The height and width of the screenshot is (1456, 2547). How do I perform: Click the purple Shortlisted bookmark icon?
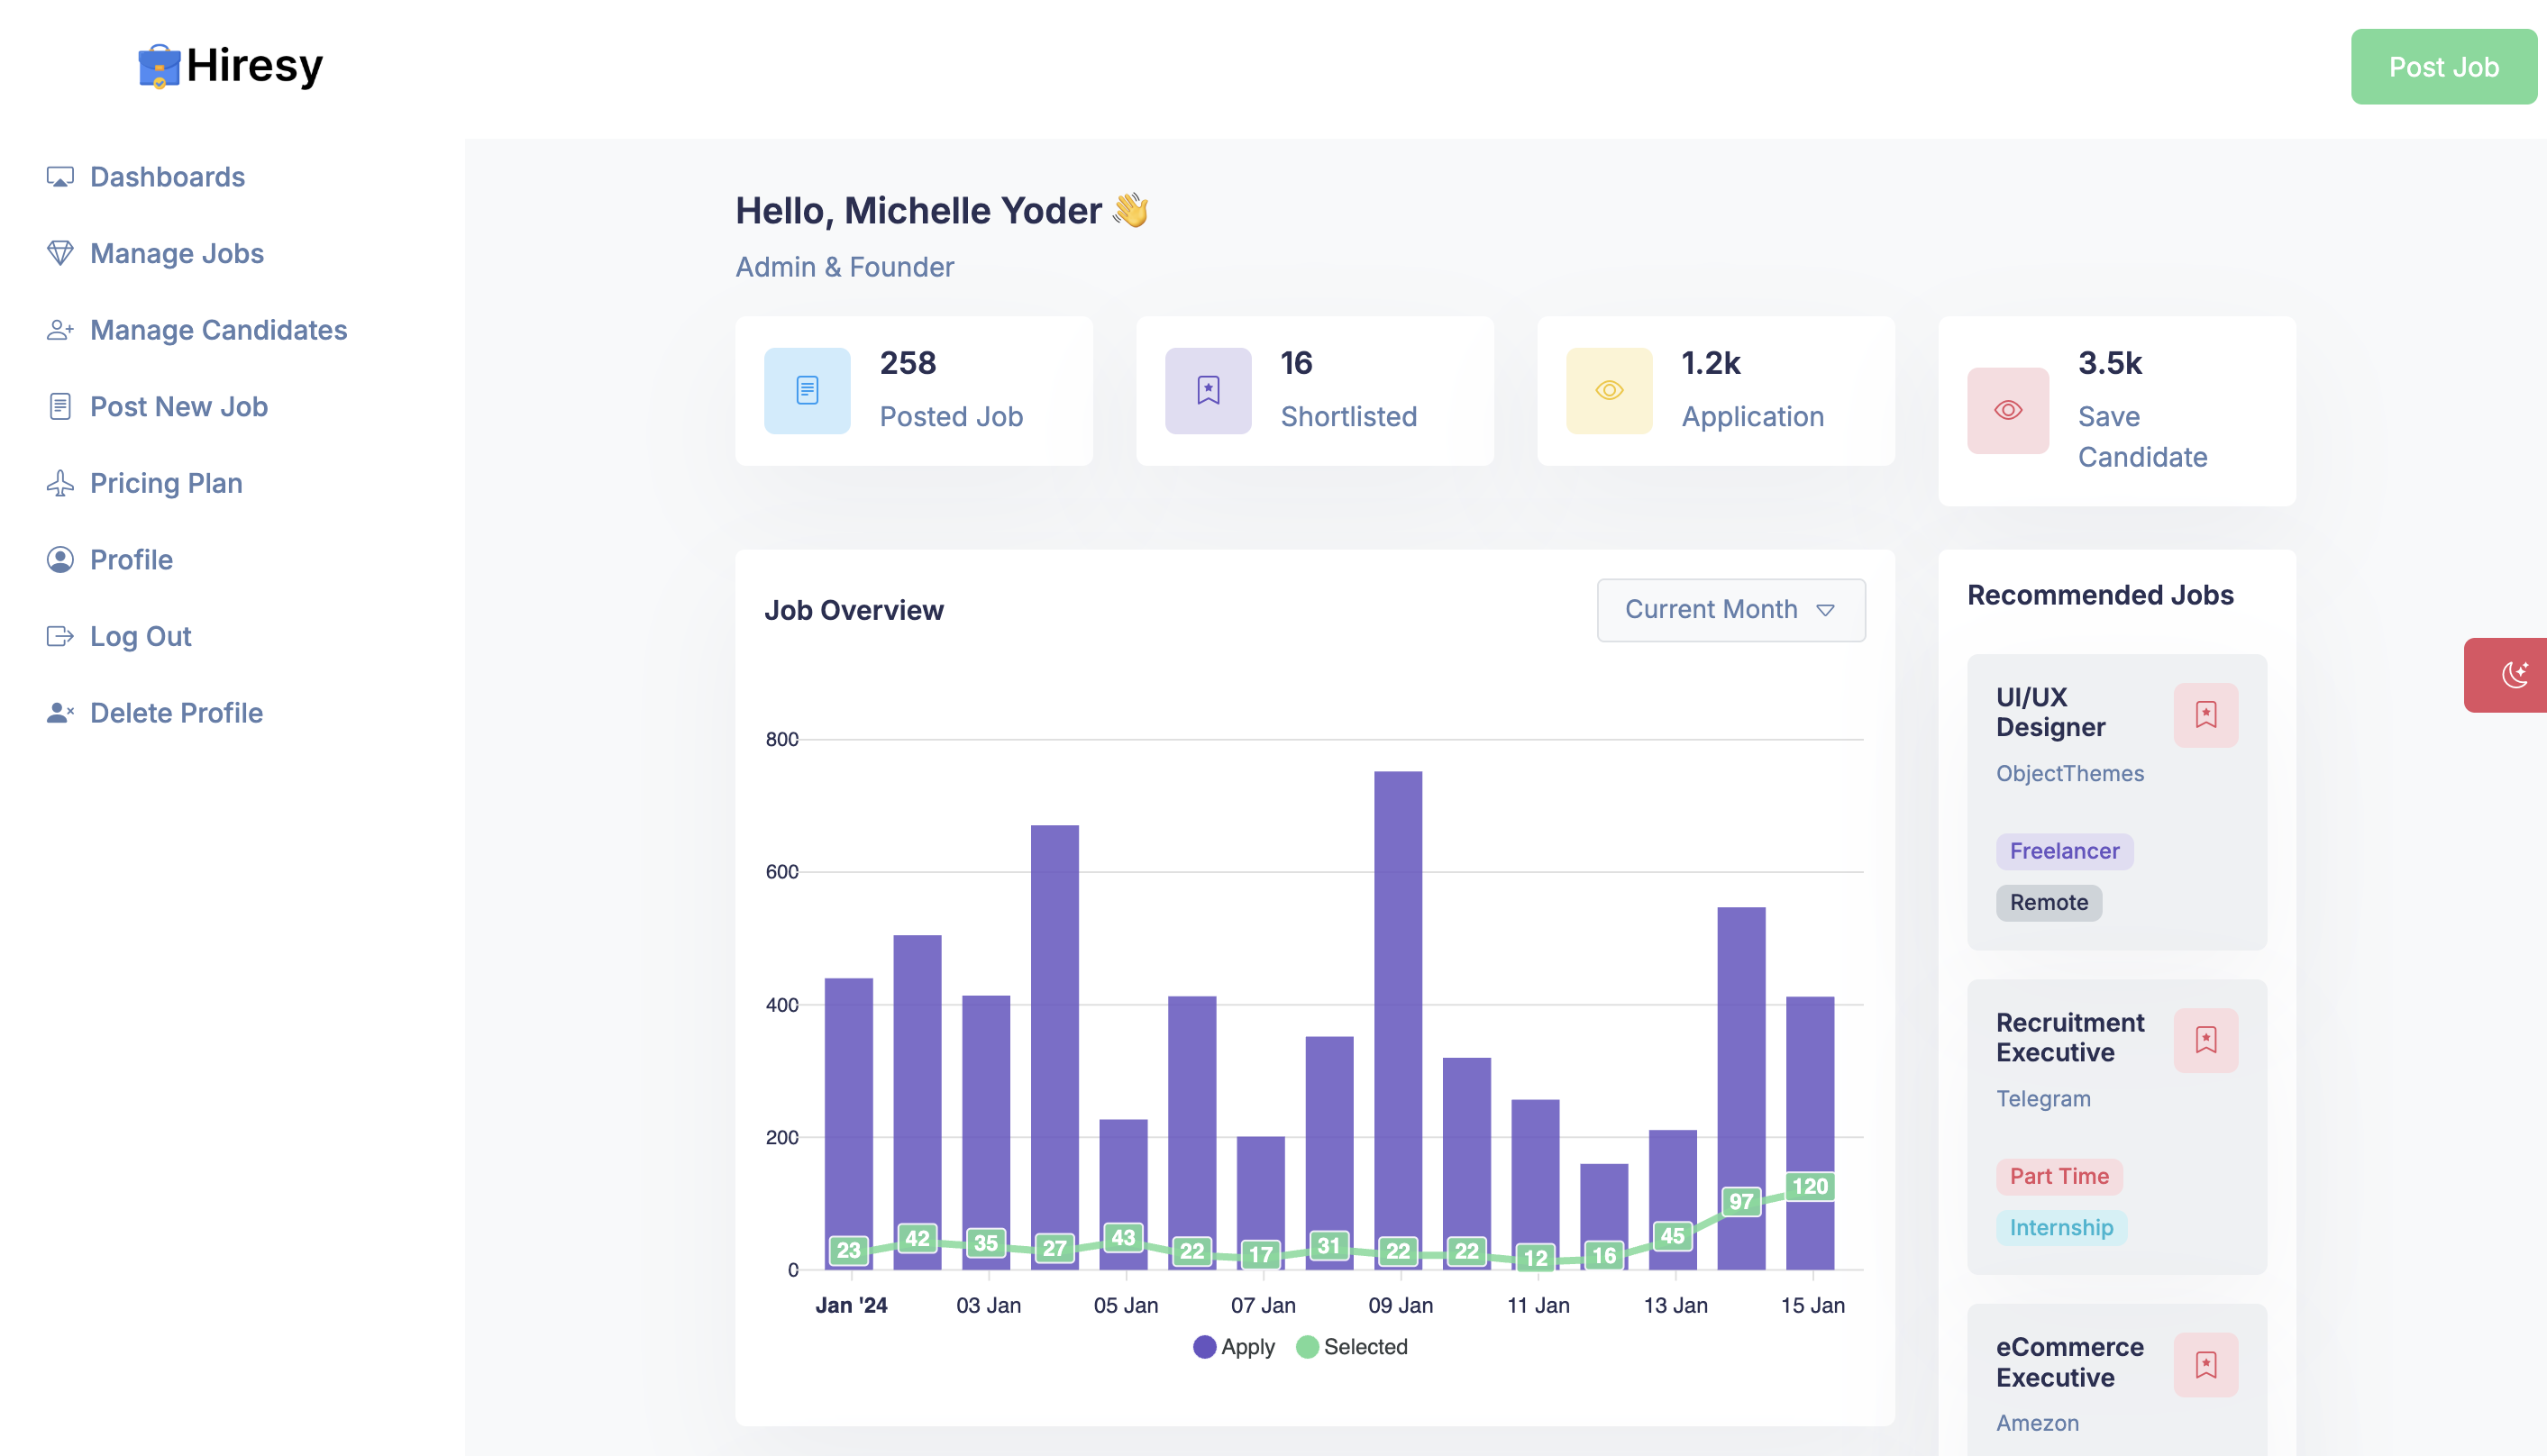1208,390
